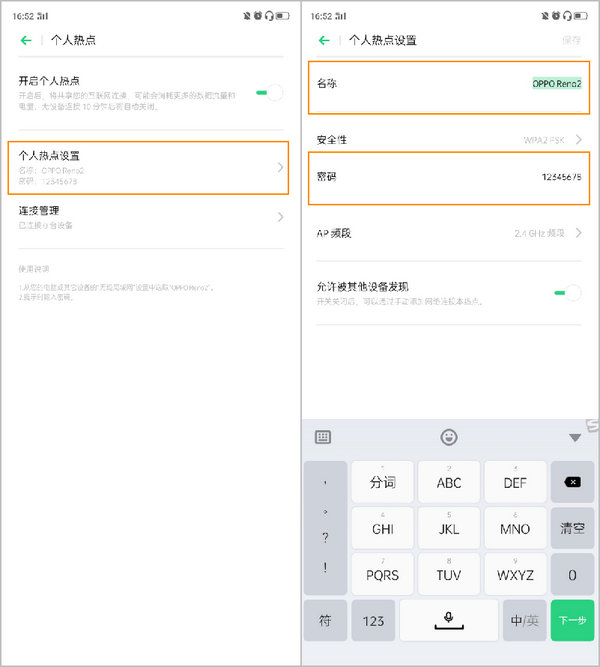Screen dimensions: 600x667
Task: Tap back arrow on 个人热点 screen
Action: tap(26, 40)
